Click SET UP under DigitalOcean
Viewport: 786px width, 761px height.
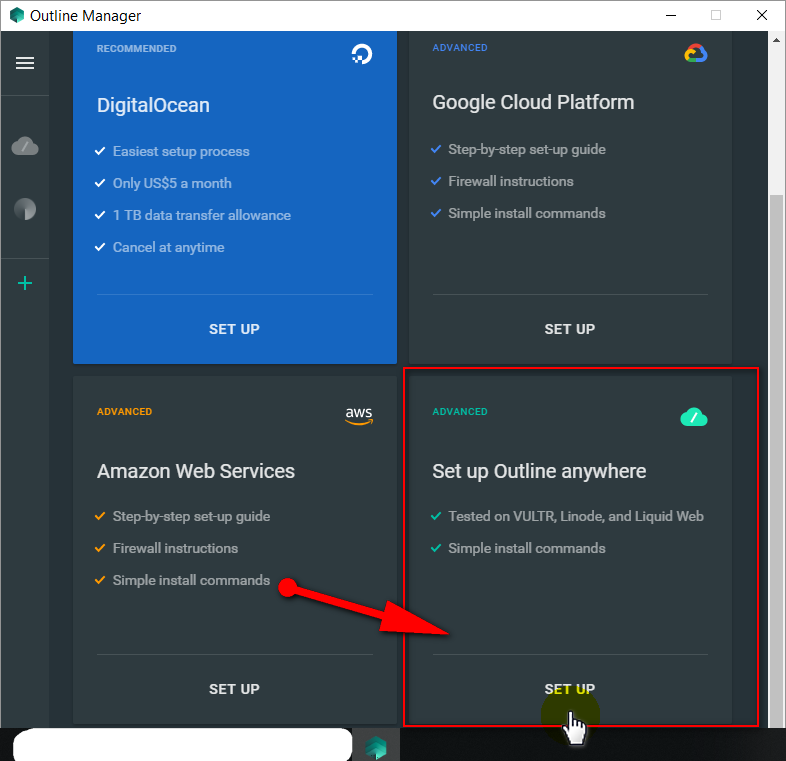234,329
